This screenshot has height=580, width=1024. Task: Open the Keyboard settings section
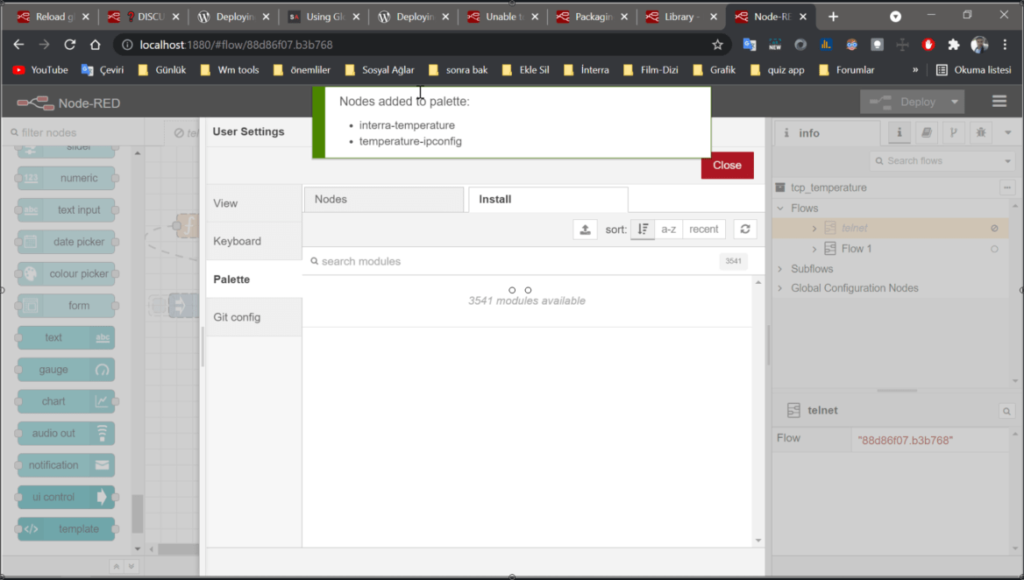[x=254, y=241]
